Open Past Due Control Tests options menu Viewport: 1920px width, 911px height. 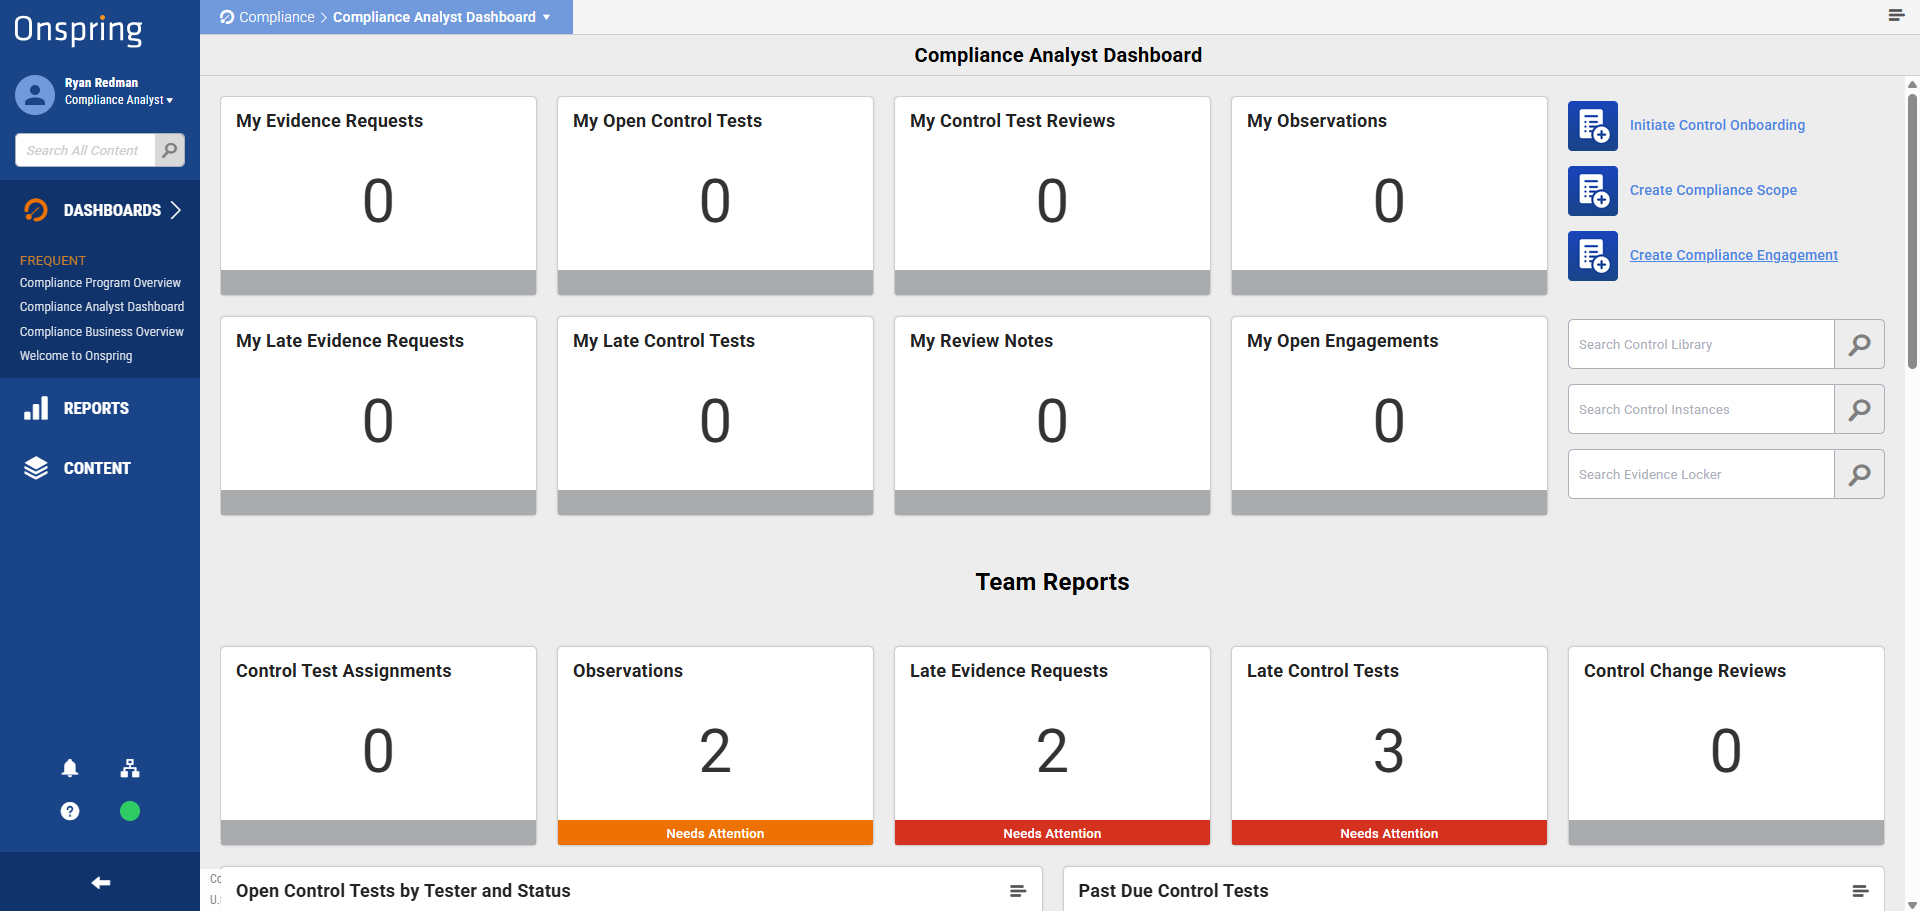[1860, 891]
